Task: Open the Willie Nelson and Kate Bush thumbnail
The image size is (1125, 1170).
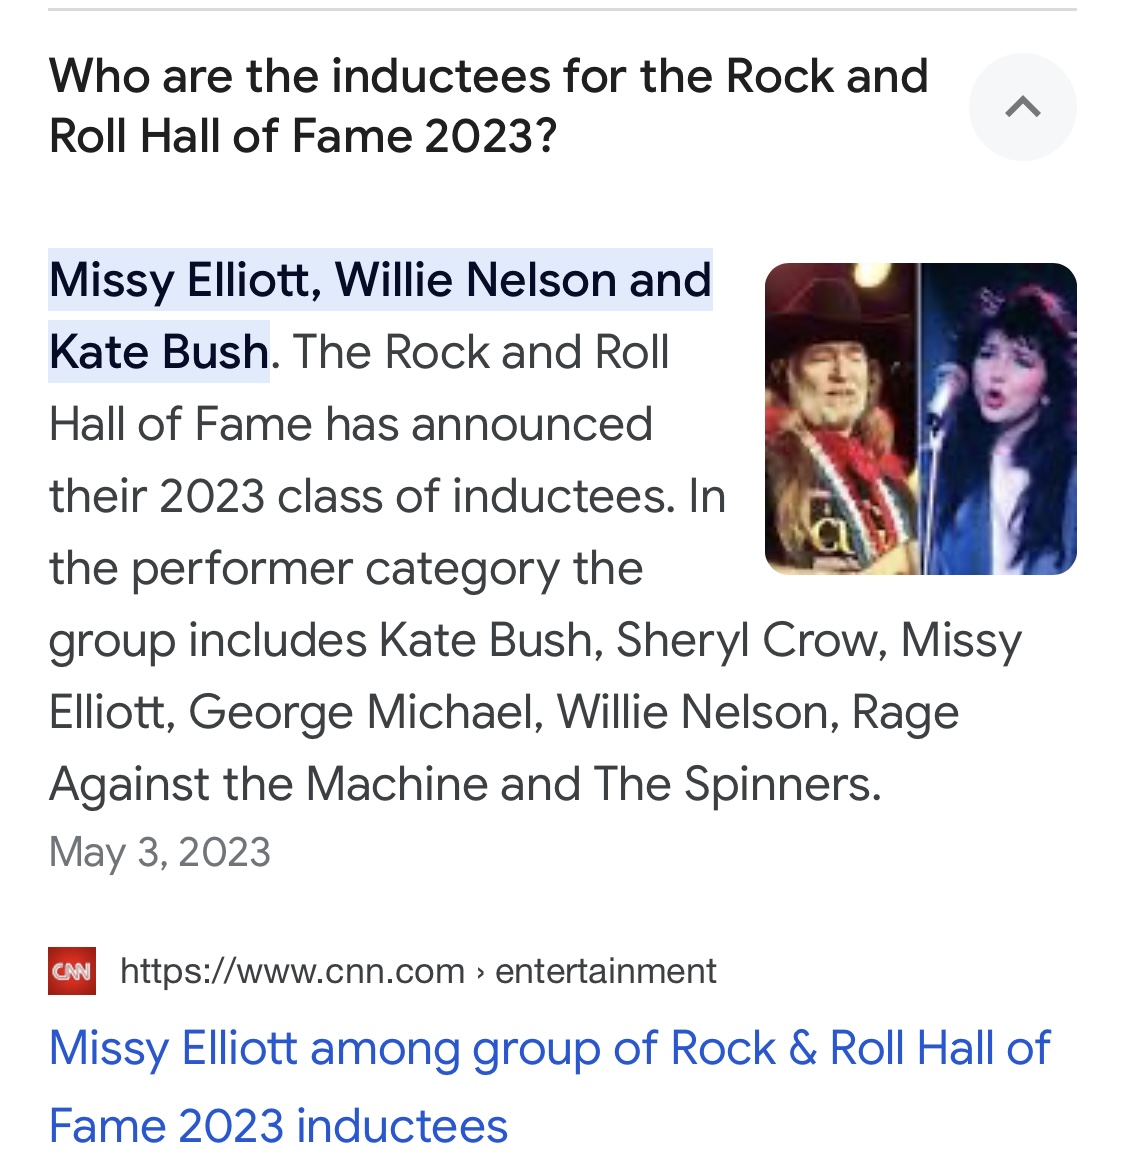Action: point(921,419)
